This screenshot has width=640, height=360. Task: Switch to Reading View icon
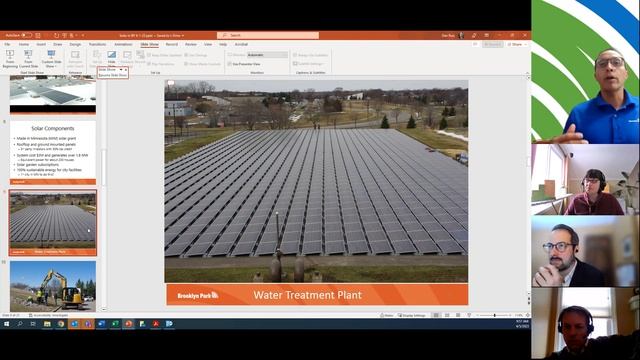458,315
